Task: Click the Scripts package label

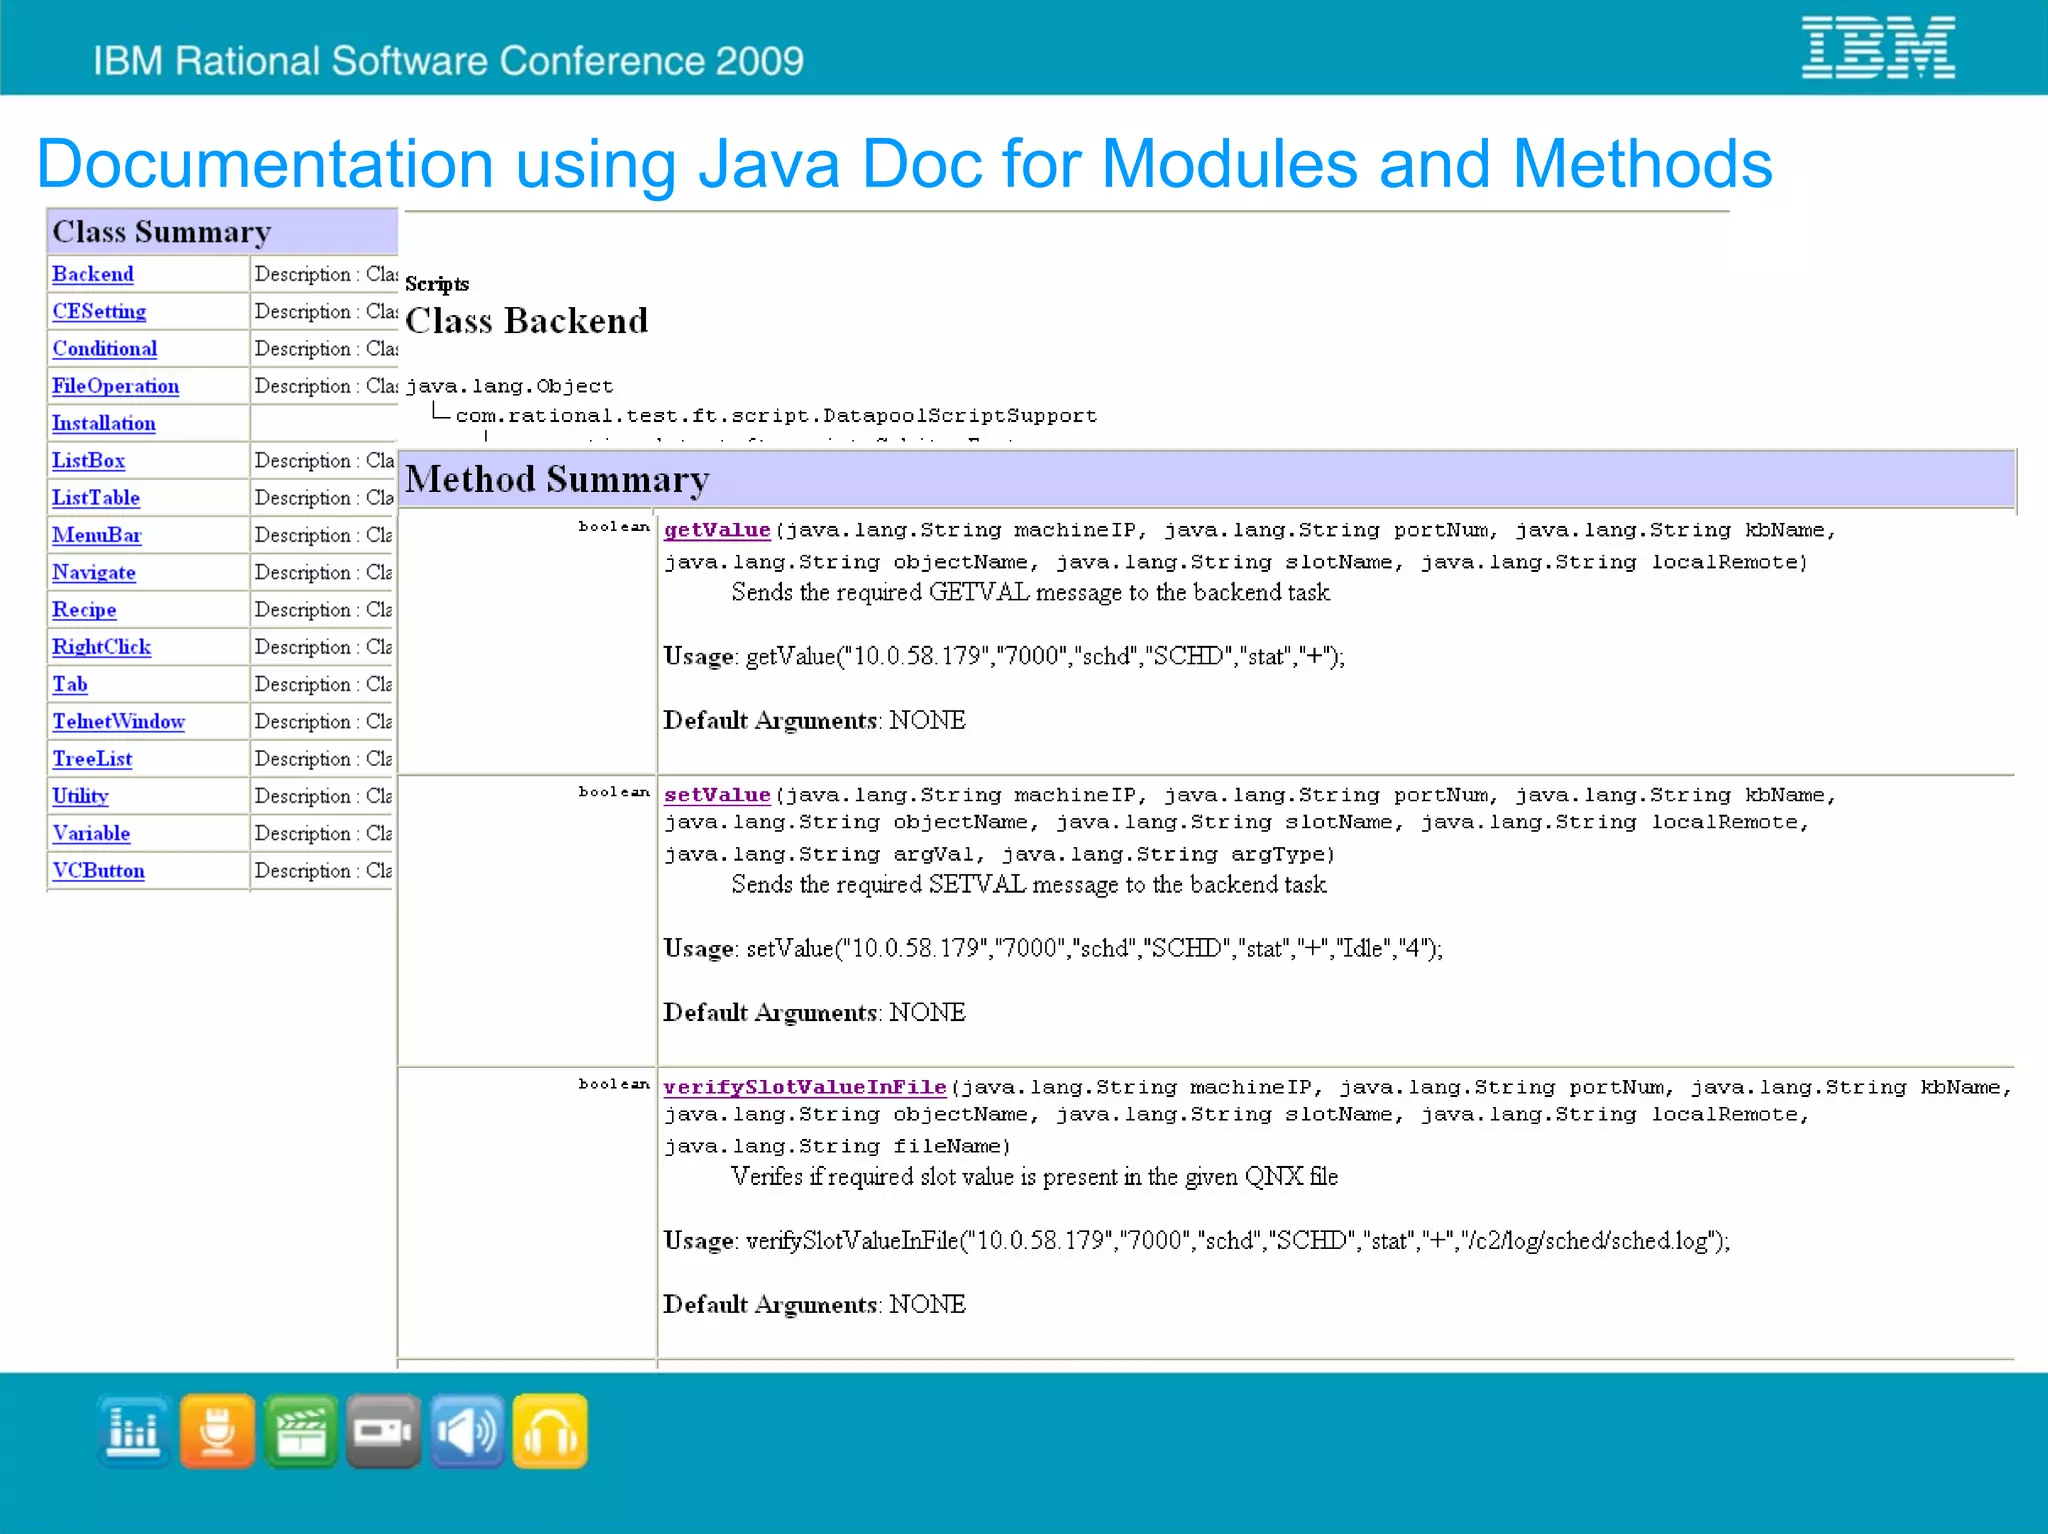Action: click(437, 284)
